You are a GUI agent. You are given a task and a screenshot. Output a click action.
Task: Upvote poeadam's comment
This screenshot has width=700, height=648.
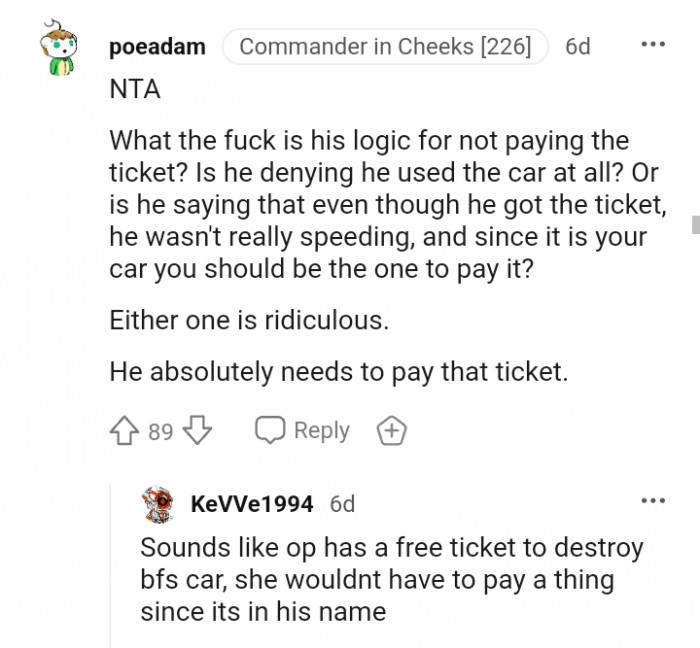pyautogui.click(x=125, y=431)
